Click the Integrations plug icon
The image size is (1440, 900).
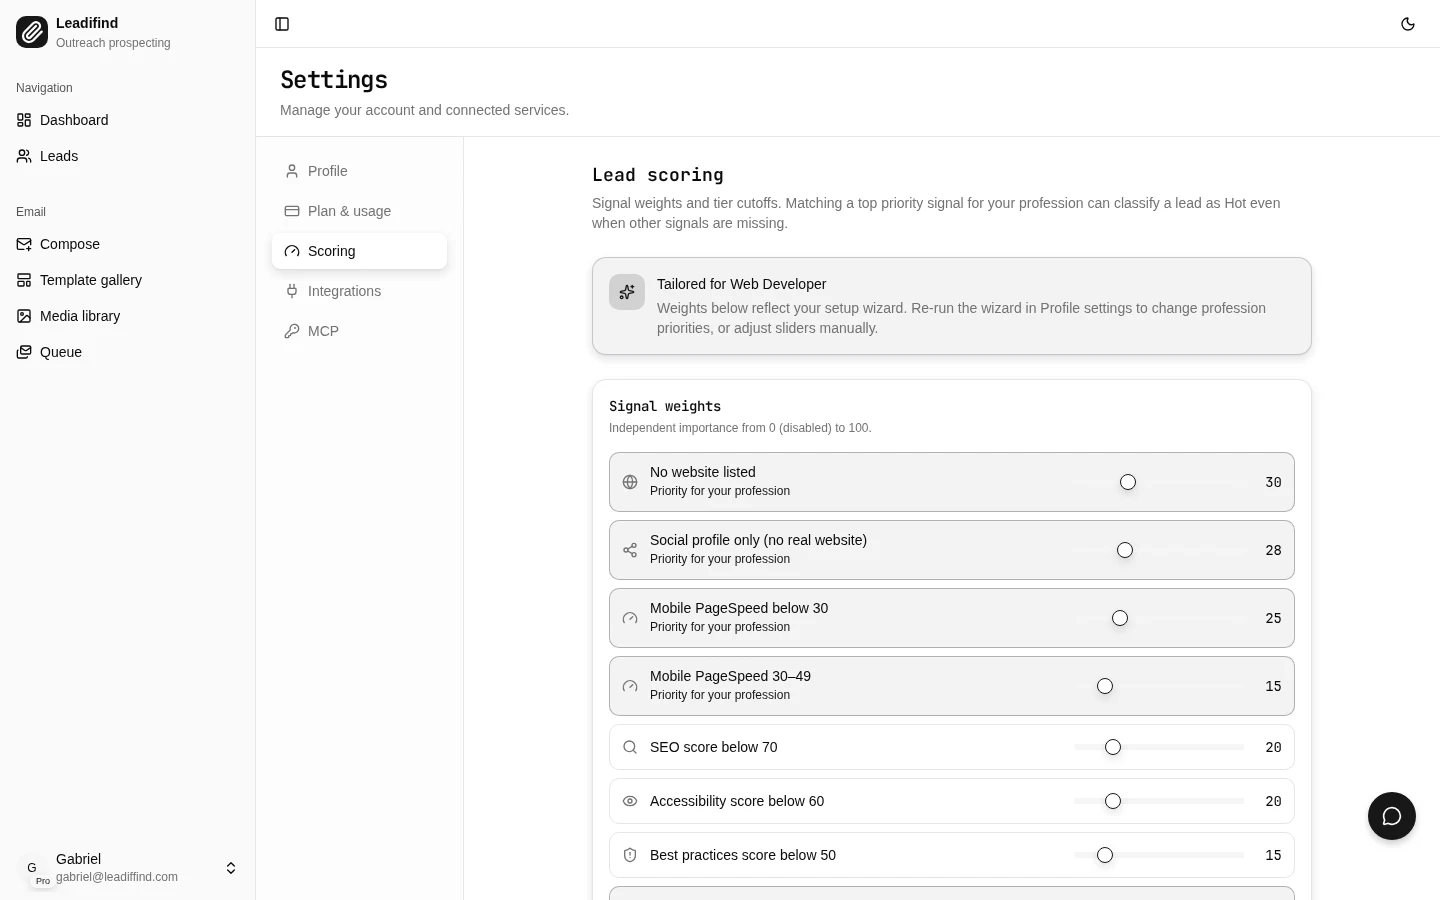(292, 291)
